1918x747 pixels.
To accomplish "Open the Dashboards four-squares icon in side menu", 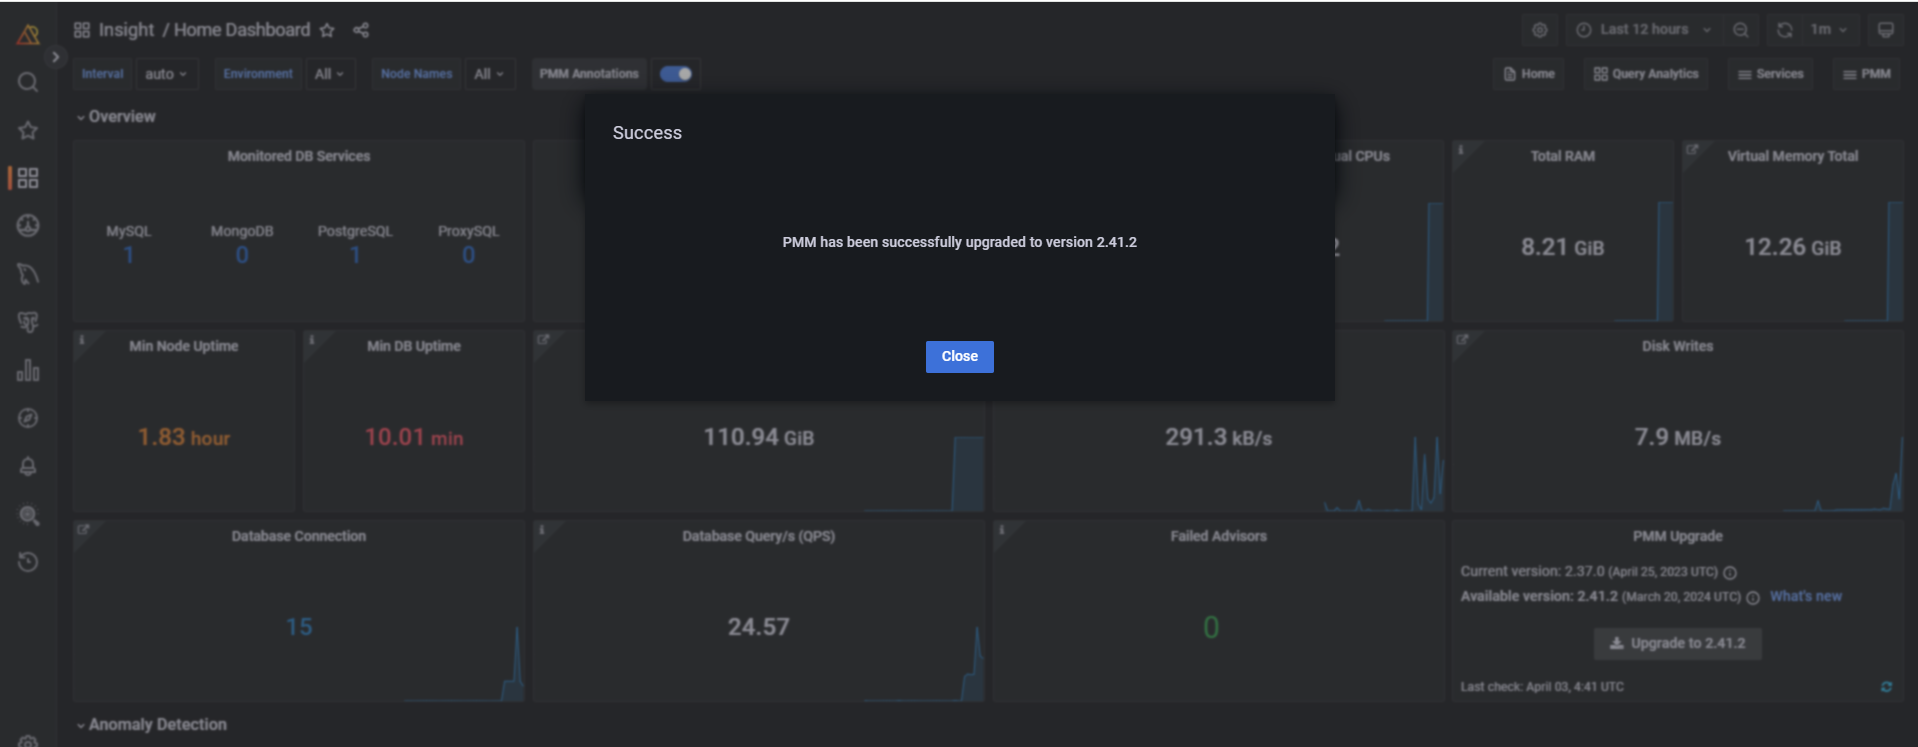I will click(x=28, y=178).
